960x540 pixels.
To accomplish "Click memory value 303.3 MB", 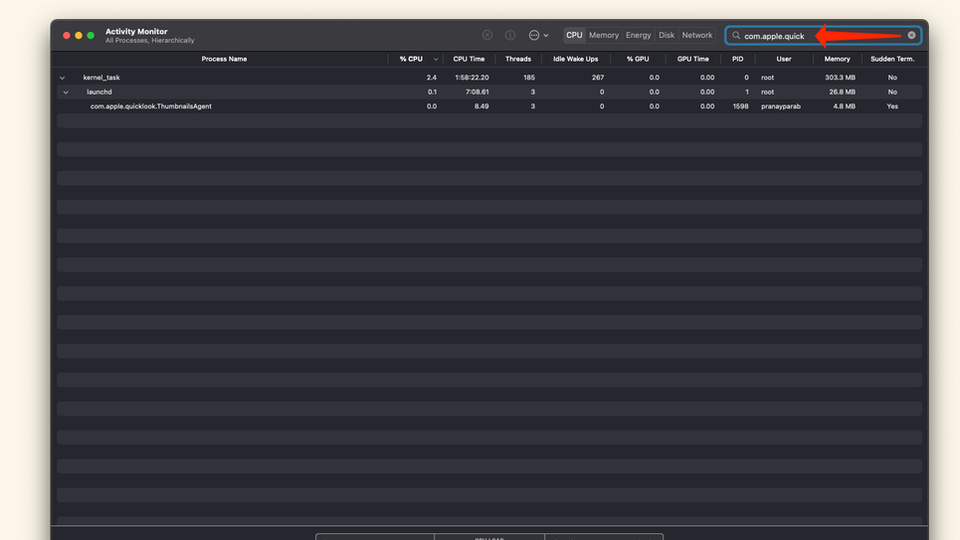I will click(839, 78).
